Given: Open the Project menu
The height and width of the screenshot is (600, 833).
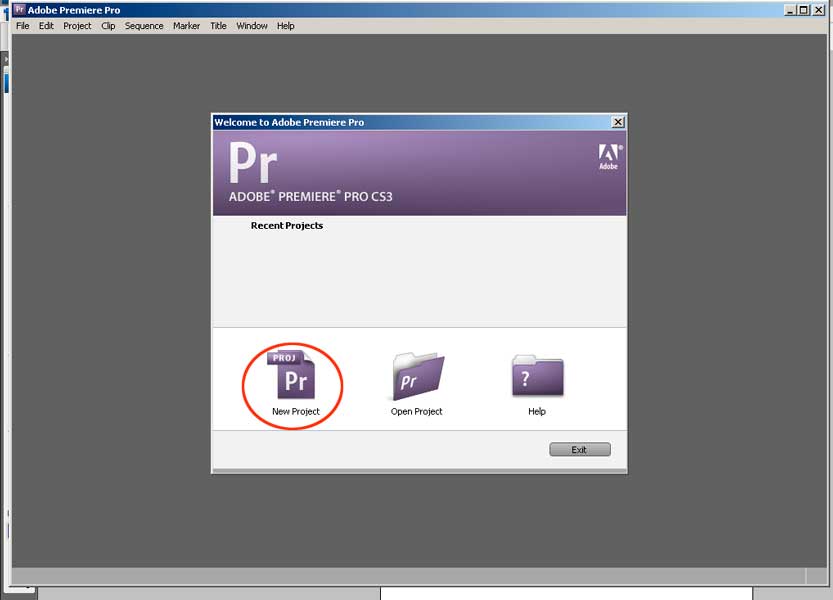Looking at the screenshot, I should [77, 26].
